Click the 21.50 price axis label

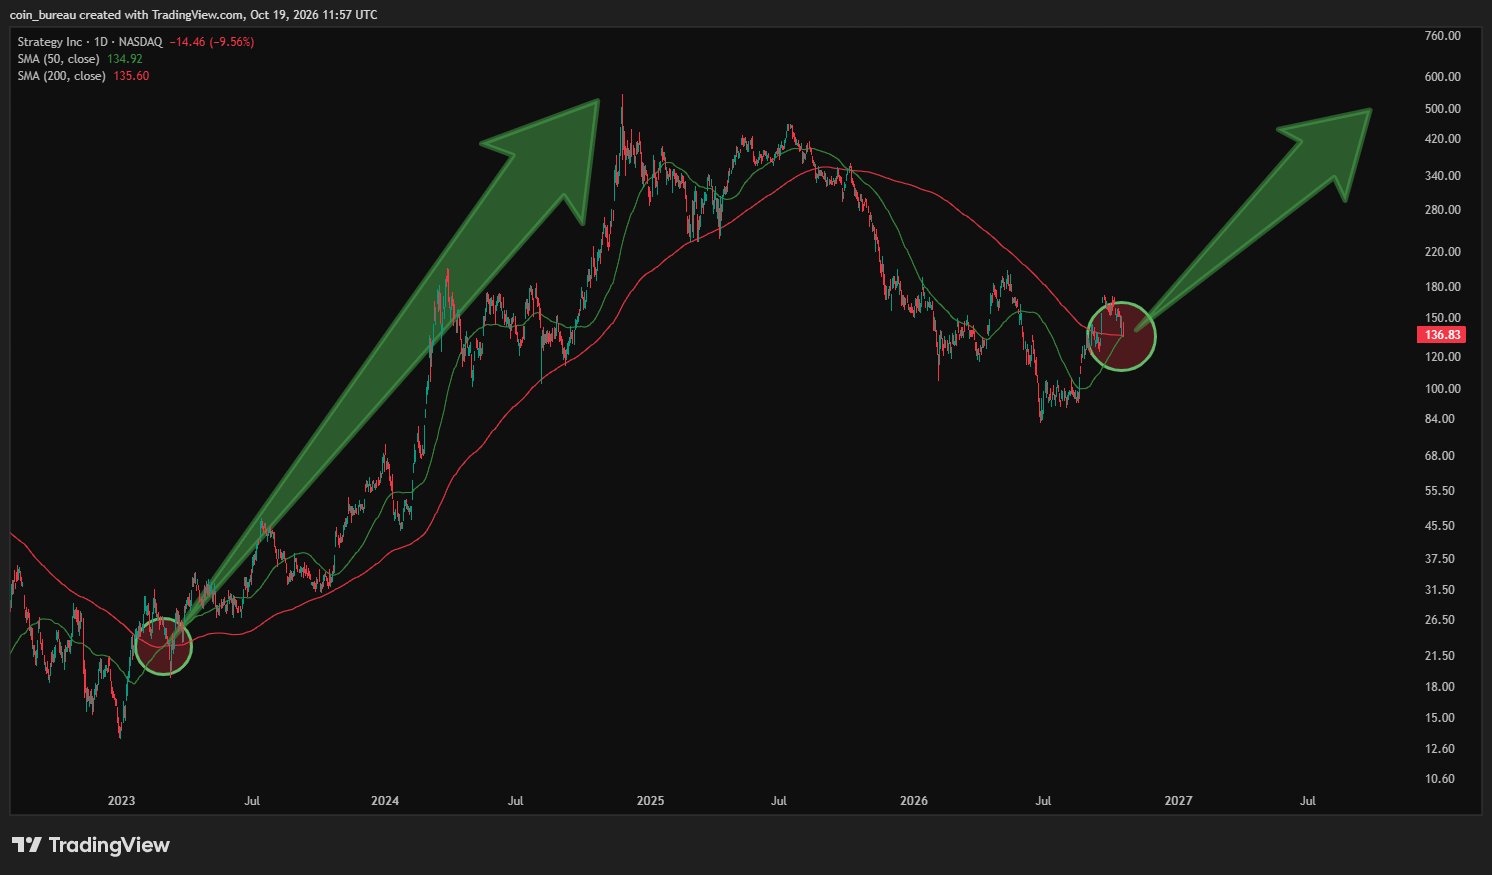coord(1442,656)
